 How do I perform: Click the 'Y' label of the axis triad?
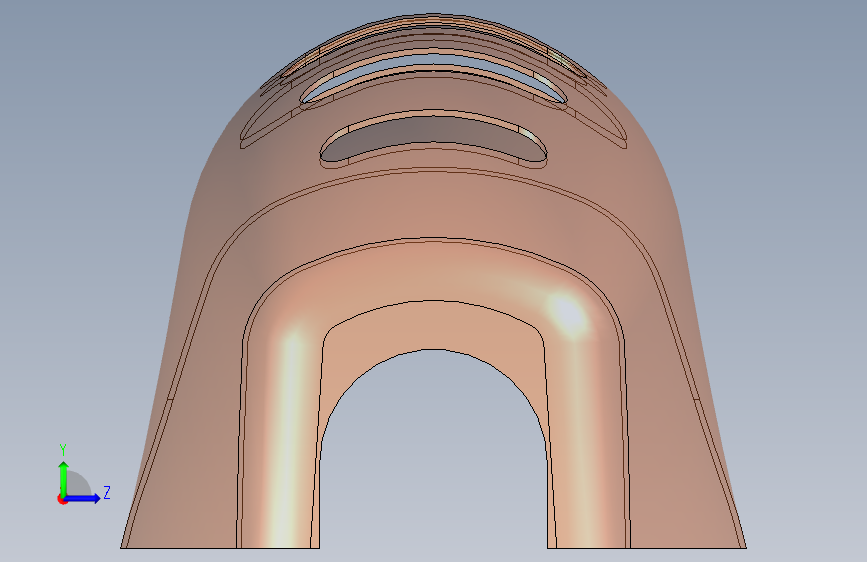click(63, 449)
